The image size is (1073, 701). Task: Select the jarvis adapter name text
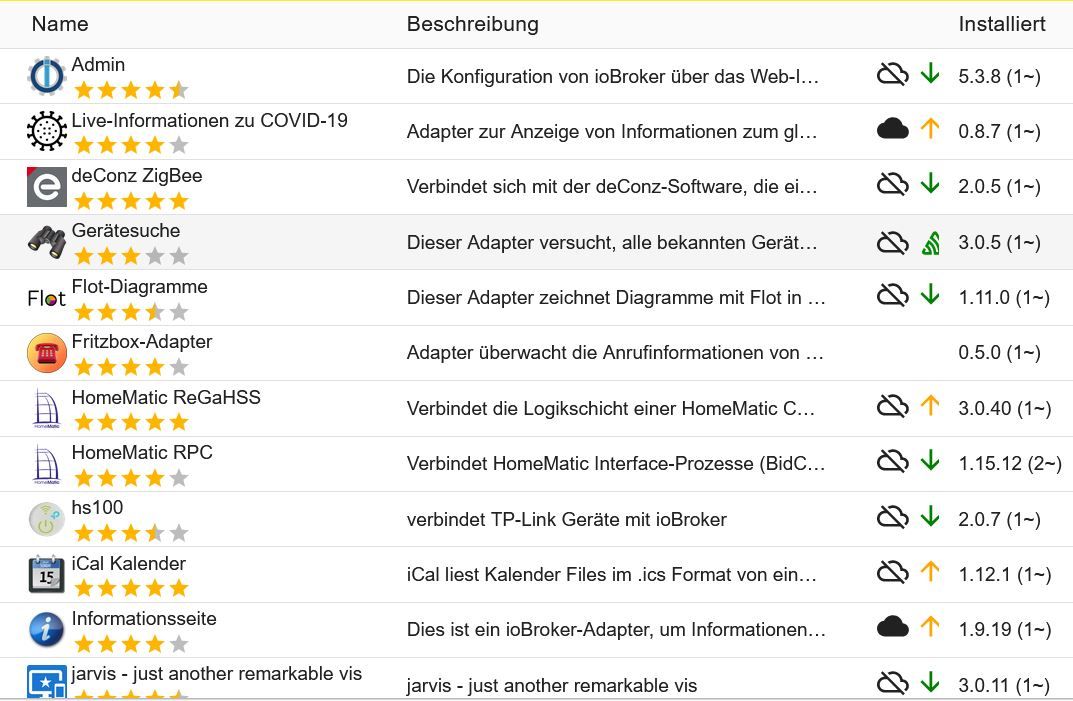216,674
